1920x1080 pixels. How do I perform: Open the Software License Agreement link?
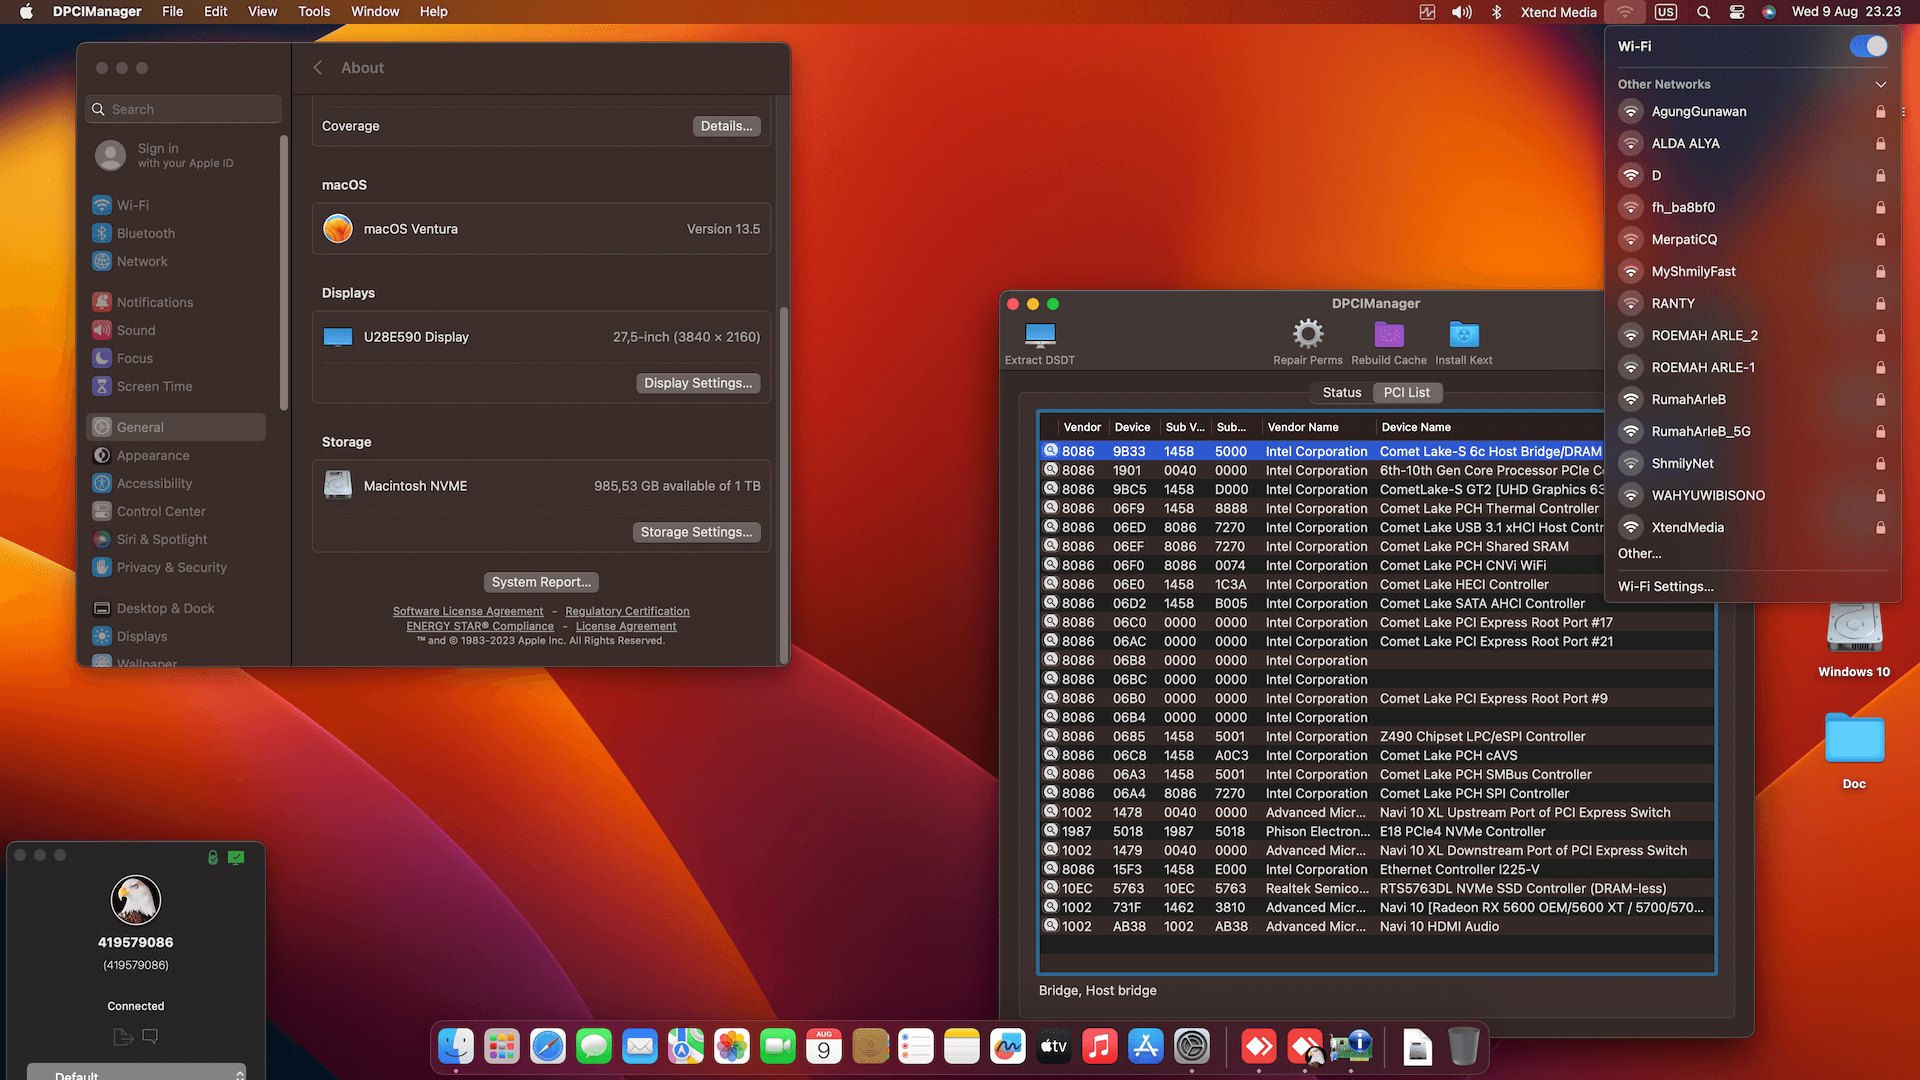(x=467, y=610)
